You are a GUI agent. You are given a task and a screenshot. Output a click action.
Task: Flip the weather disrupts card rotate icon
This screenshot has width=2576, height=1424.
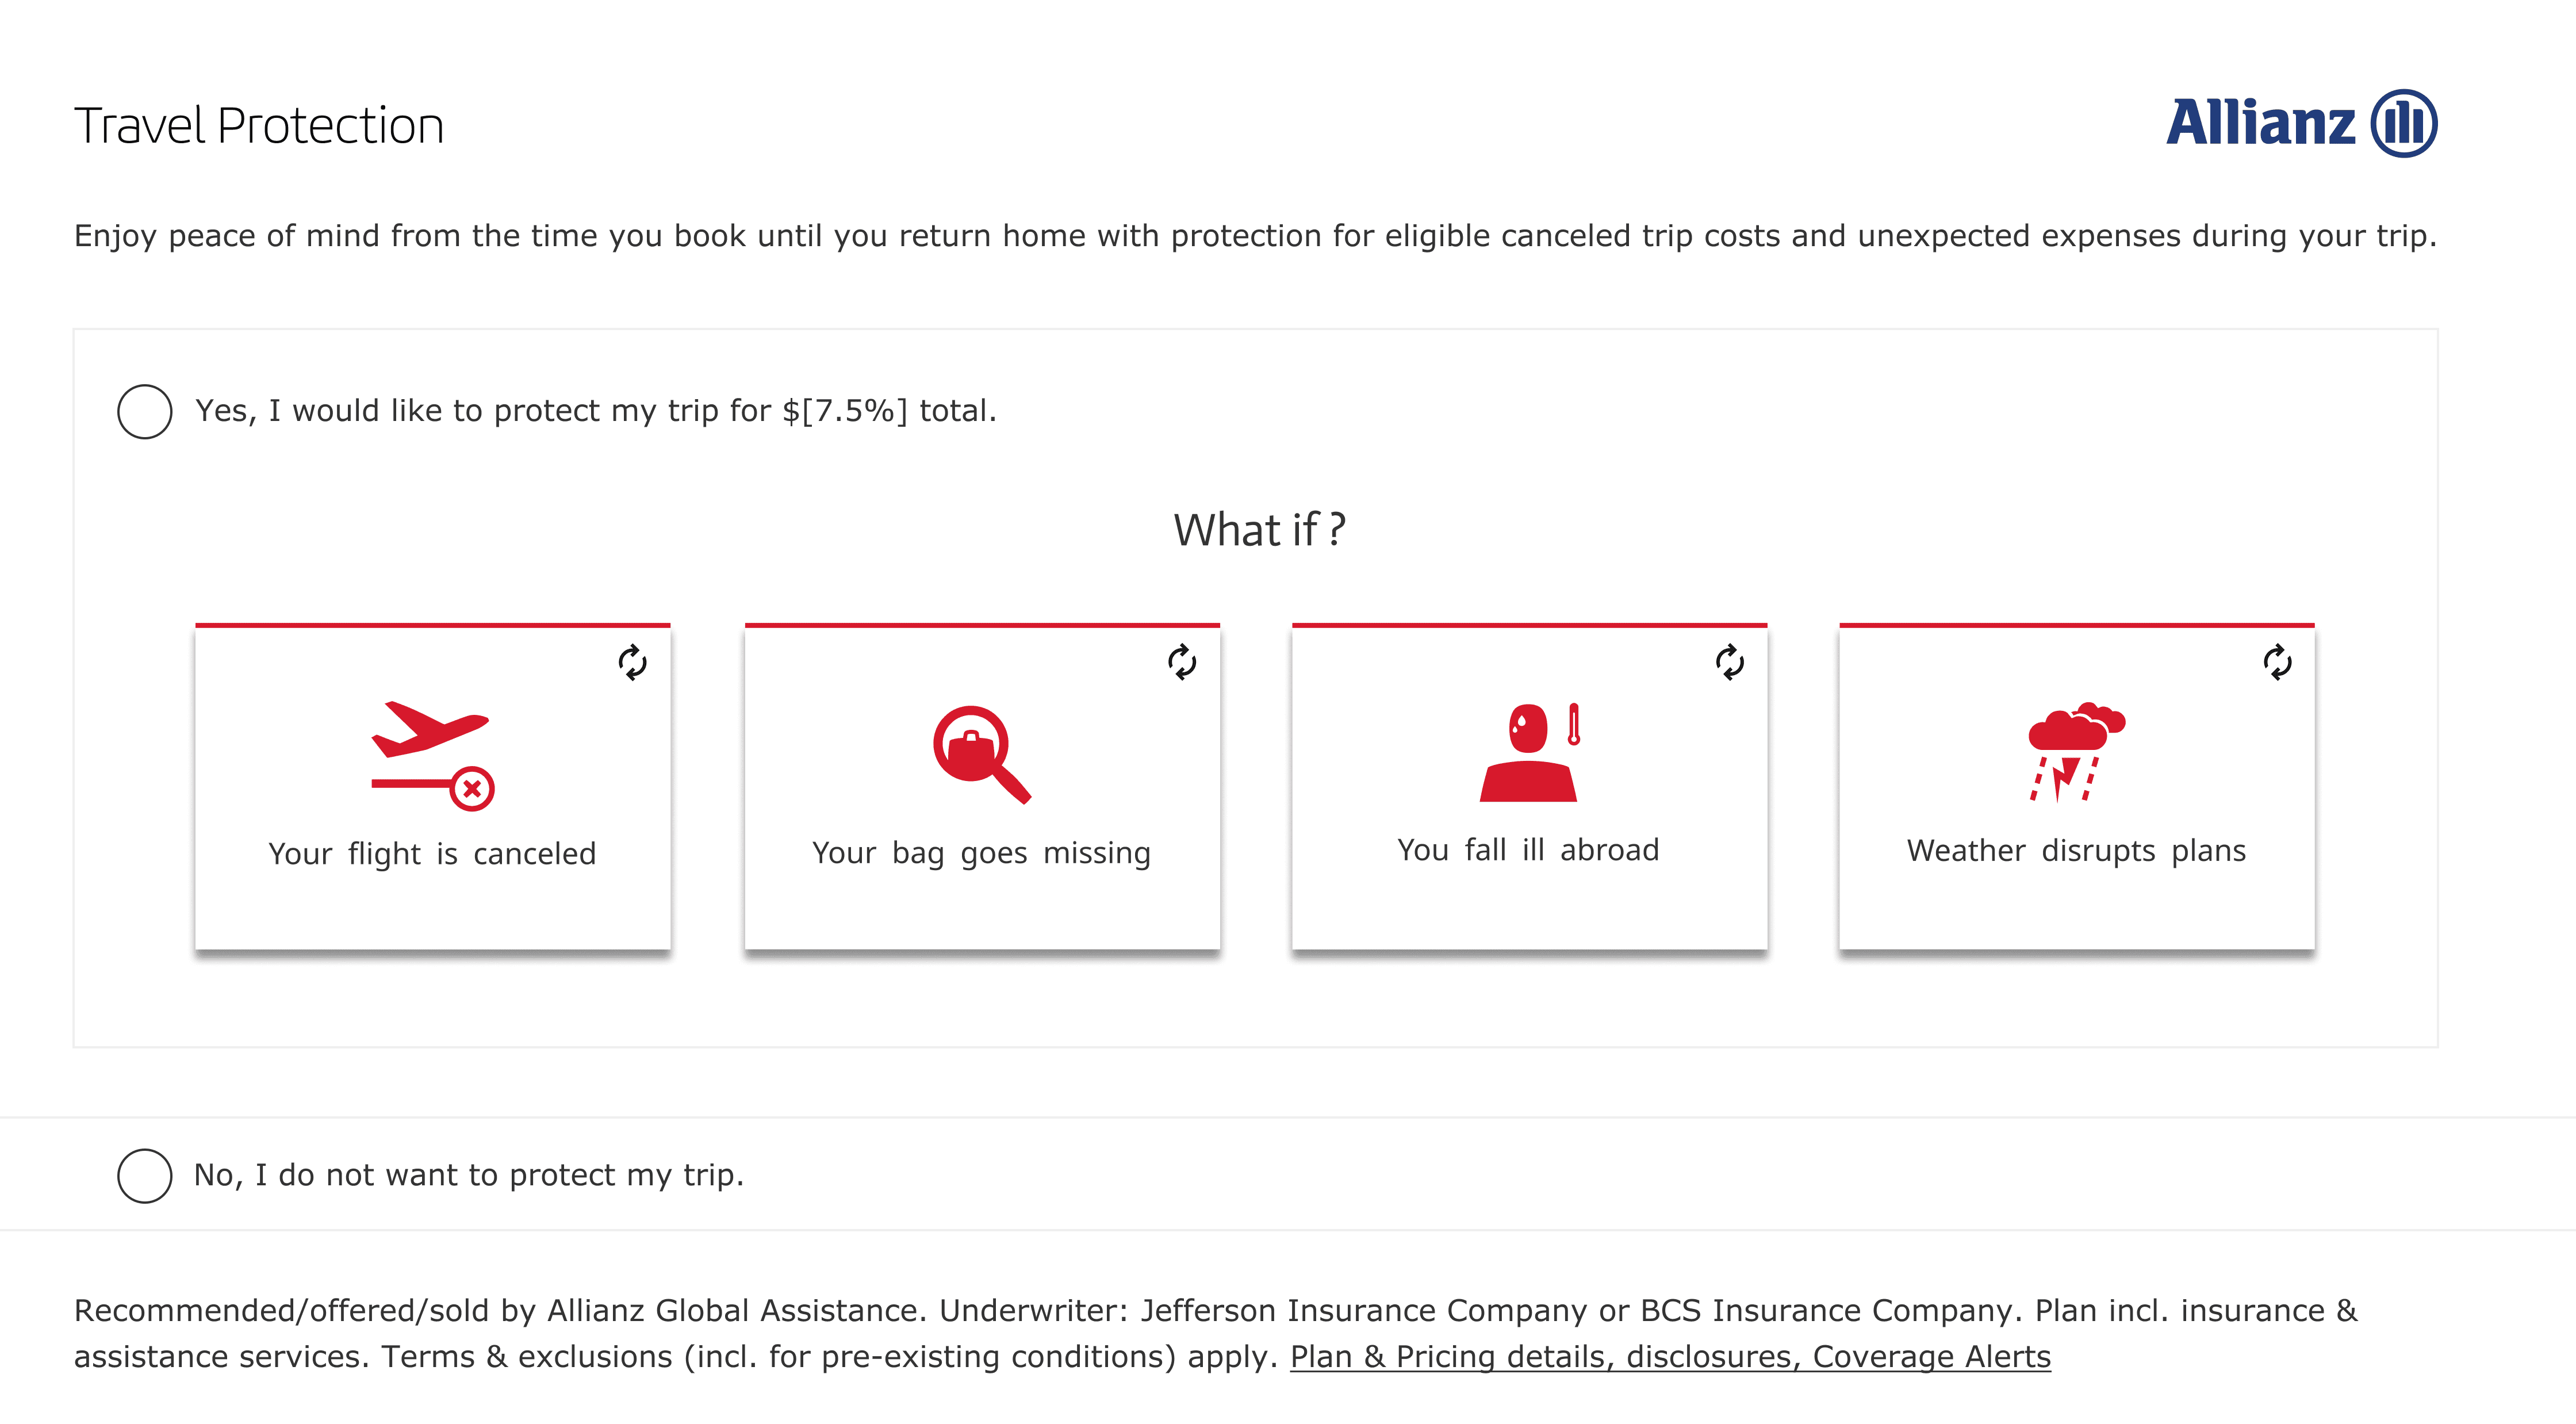pyautogui.click(x=2277, y=662)
